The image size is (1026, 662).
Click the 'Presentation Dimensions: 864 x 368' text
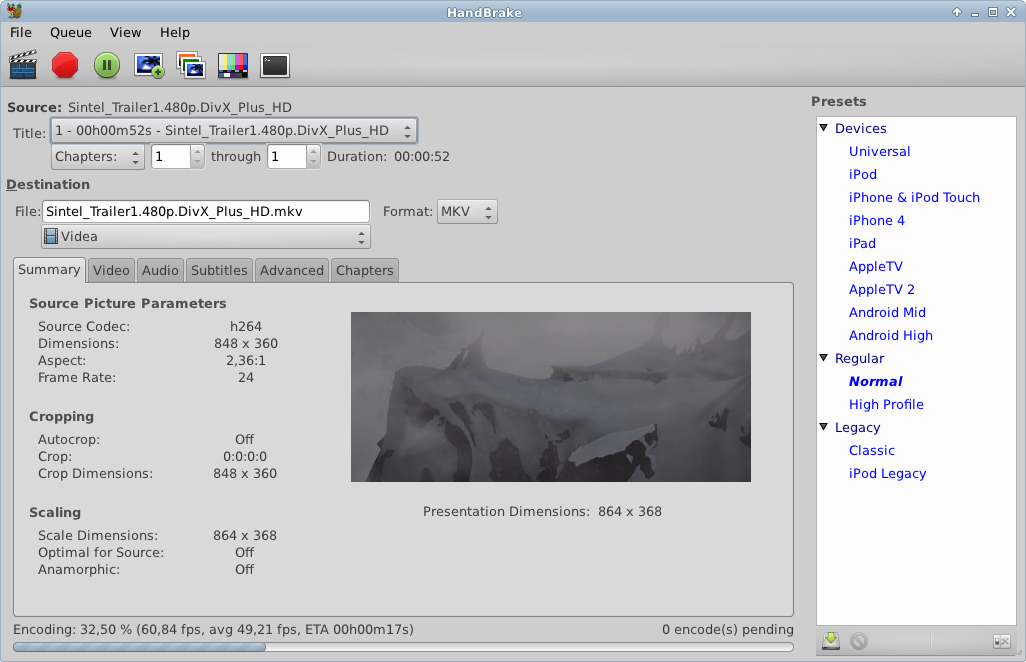542,512
